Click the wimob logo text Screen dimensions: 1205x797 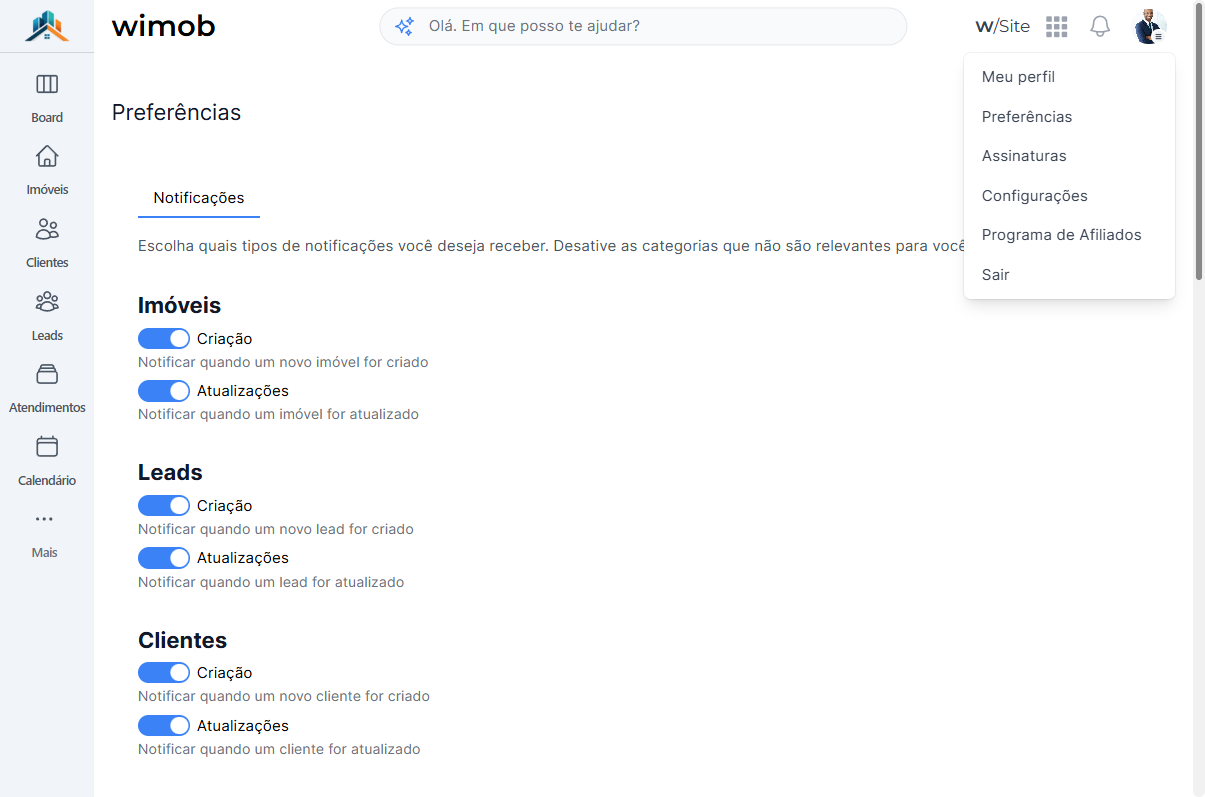point(163,26)
